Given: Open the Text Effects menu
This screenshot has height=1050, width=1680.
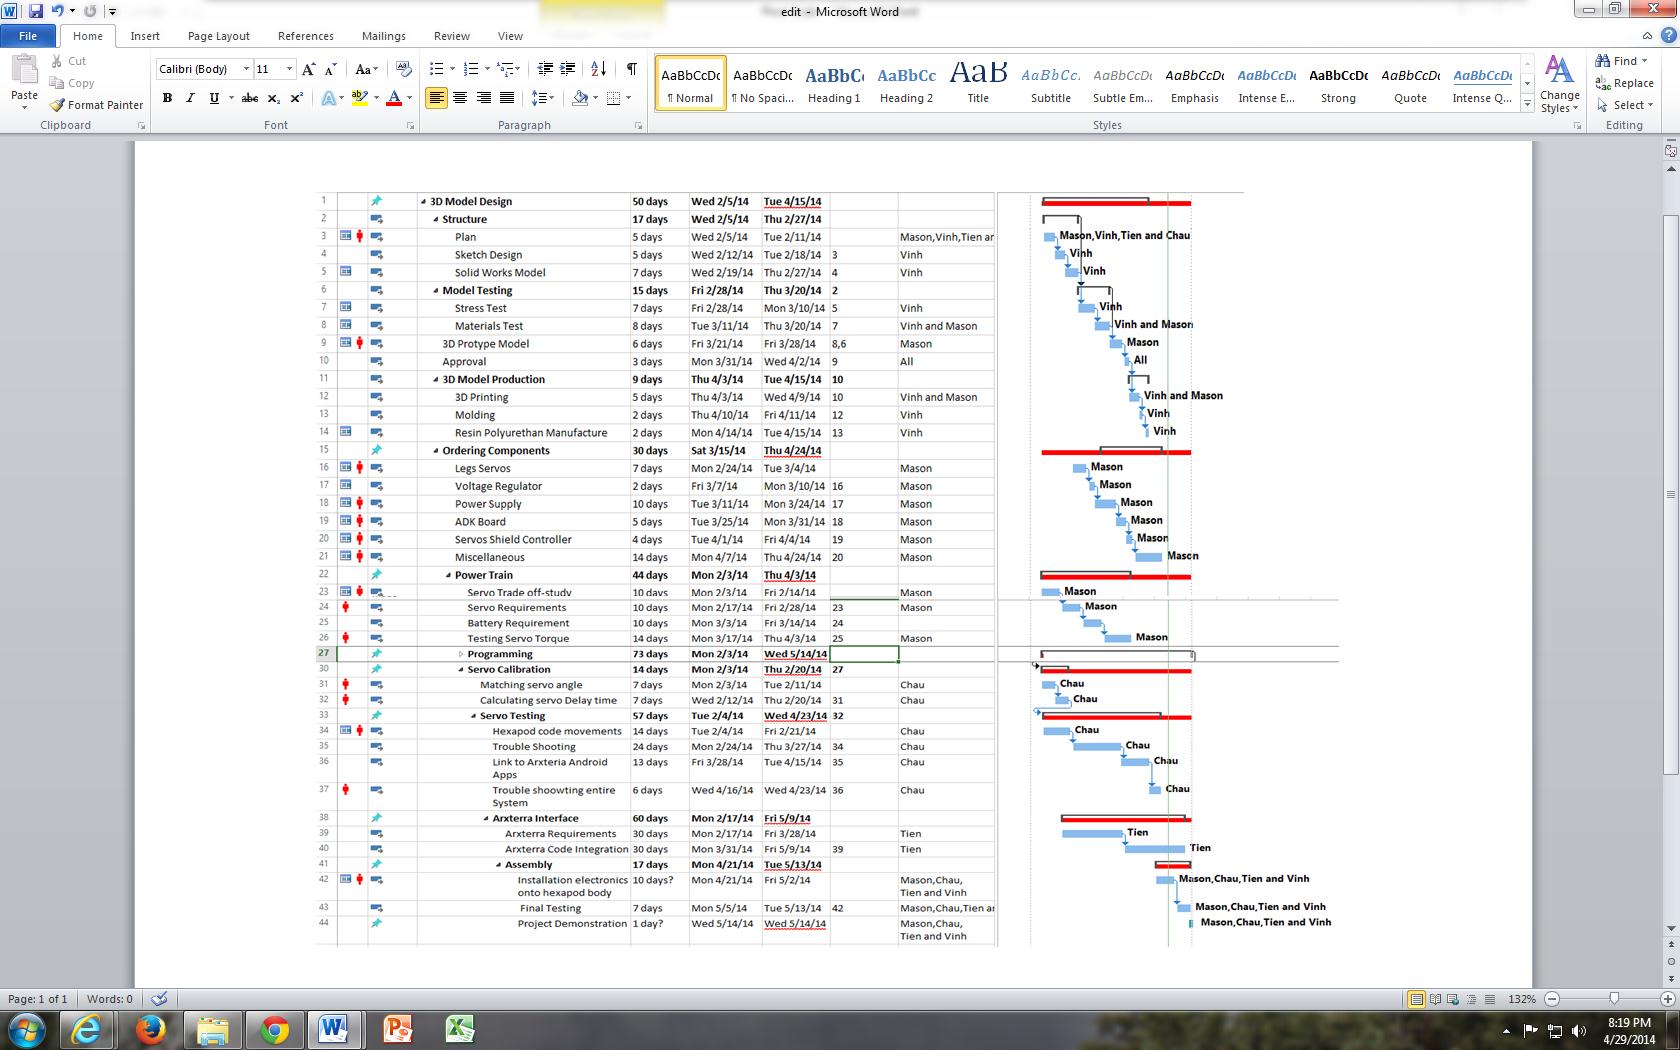Looking at the screenshot, I should click(330, 98).
